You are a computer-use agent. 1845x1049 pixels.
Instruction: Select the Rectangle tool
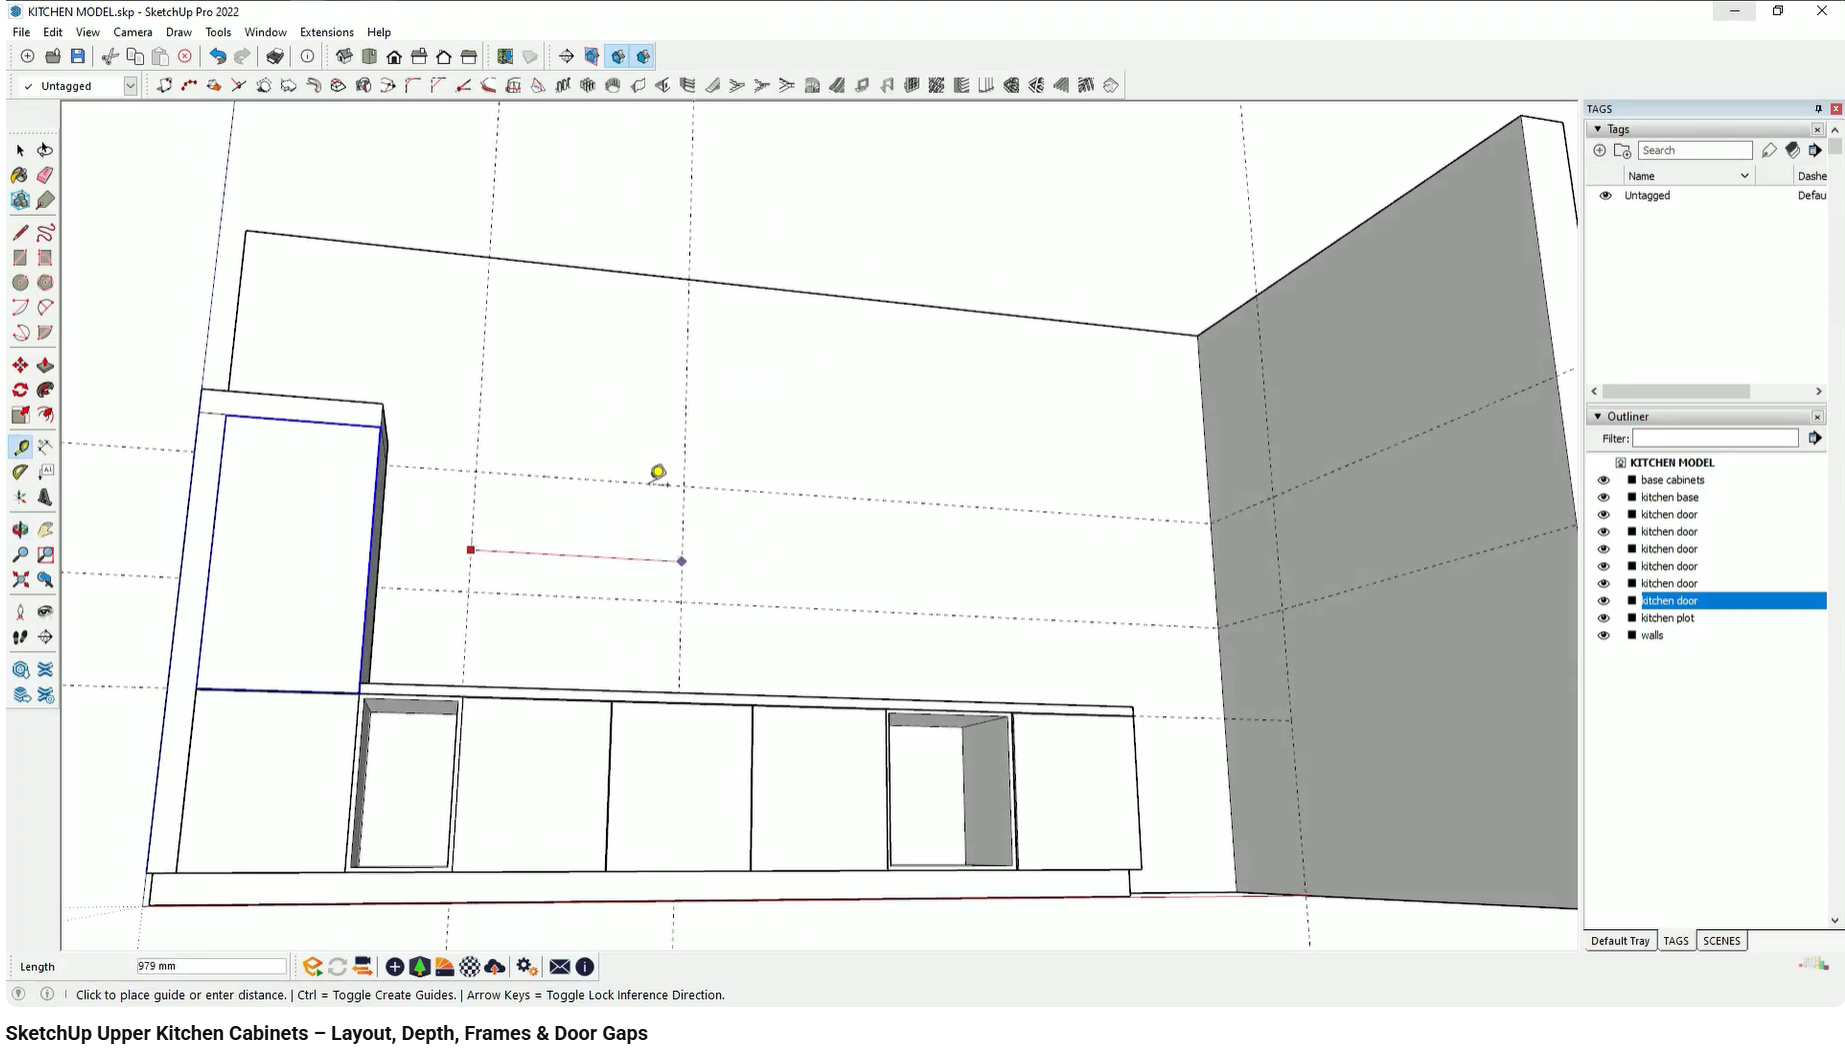[x=18, y=256]
